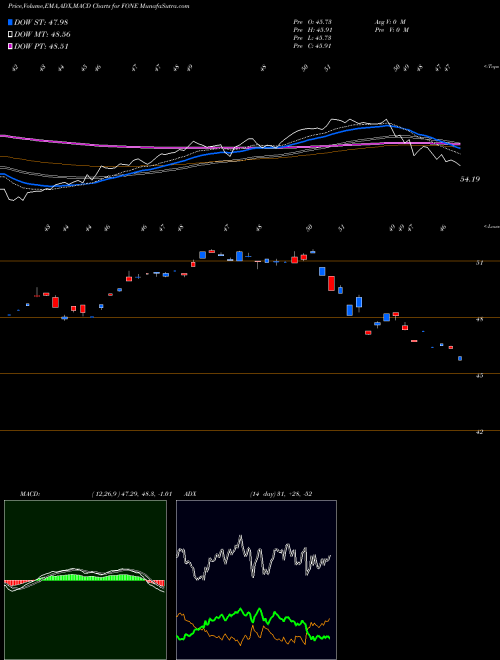Click the last blue candlestick at chart's end
The height and width of the screenshot is (660, 500).
[x=460, y=359]
